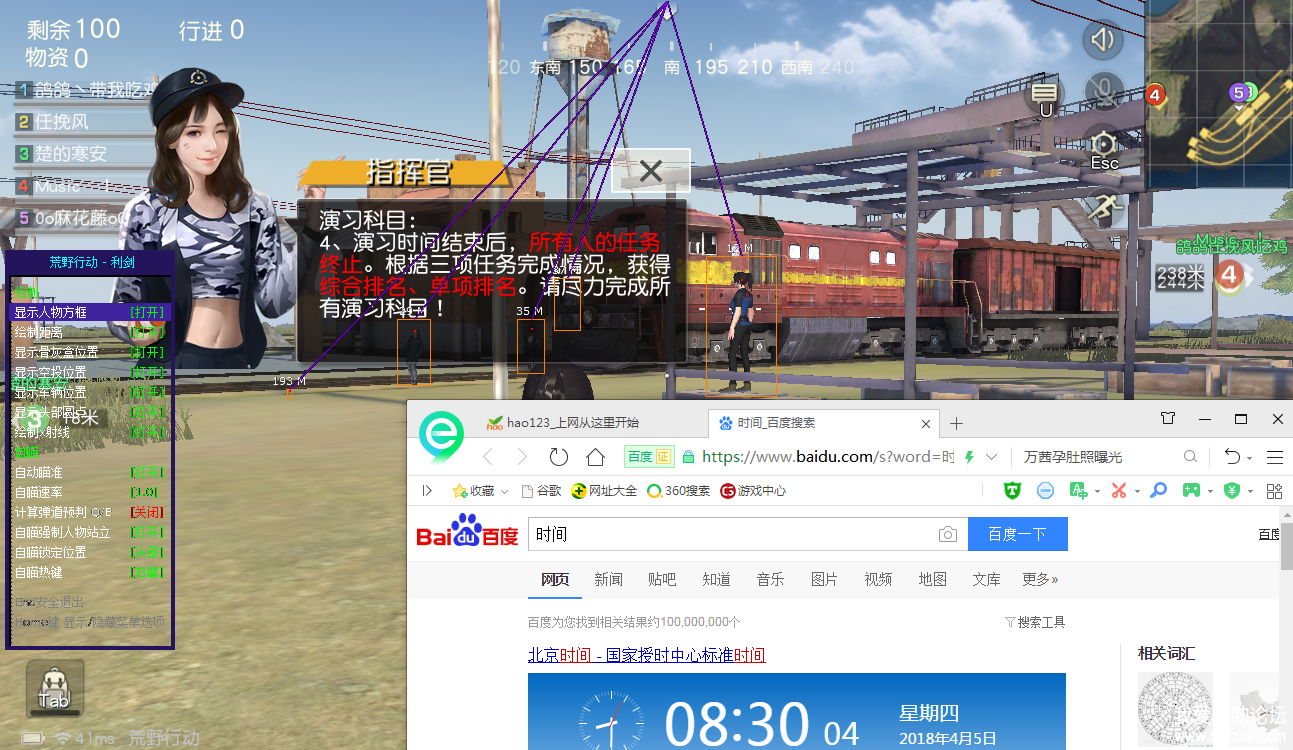Click the camera image-search icon in Baidu
This screenshot has width=1293, height=750.
pos(947,534)
